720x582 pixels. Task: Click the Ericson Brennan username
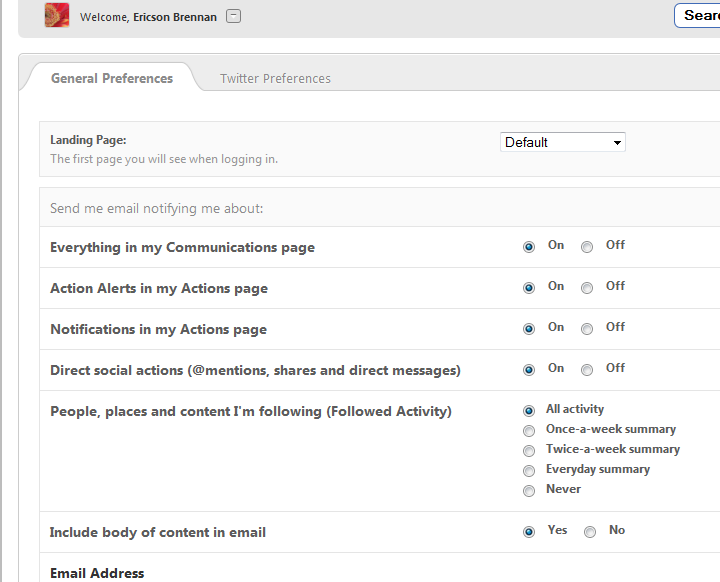tap(175, 17)
